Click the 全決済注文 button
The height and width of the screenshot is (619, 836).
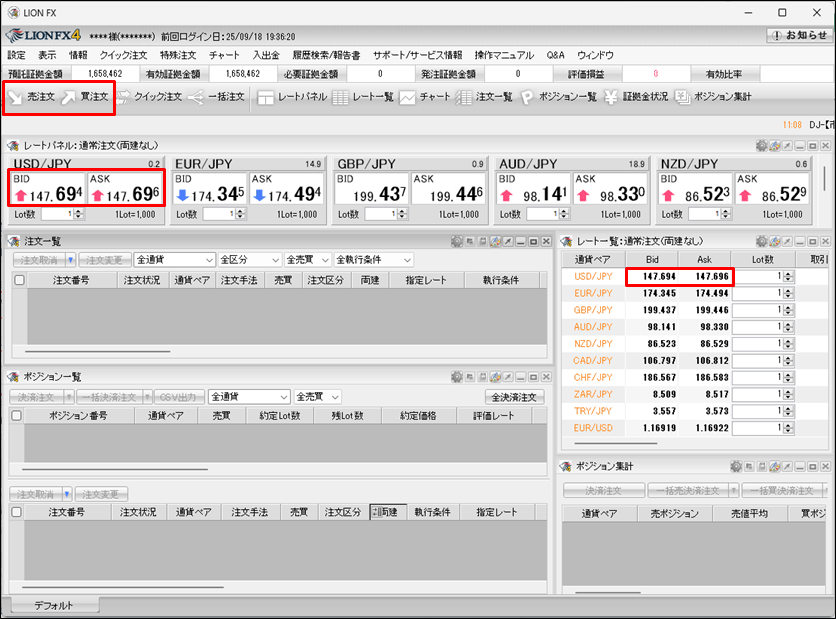[x=515, y=397]
